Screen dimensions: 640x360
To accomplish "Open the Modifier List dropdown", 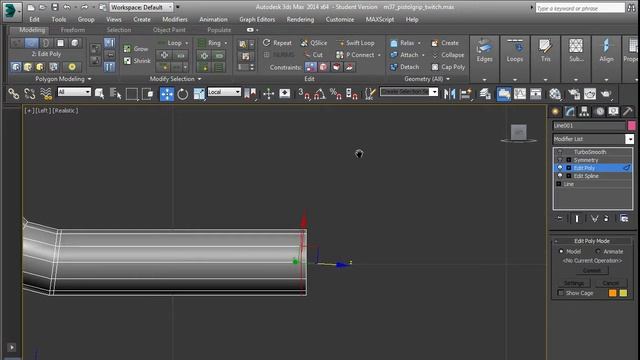I will pyautogui.click(x=630, y=139).
